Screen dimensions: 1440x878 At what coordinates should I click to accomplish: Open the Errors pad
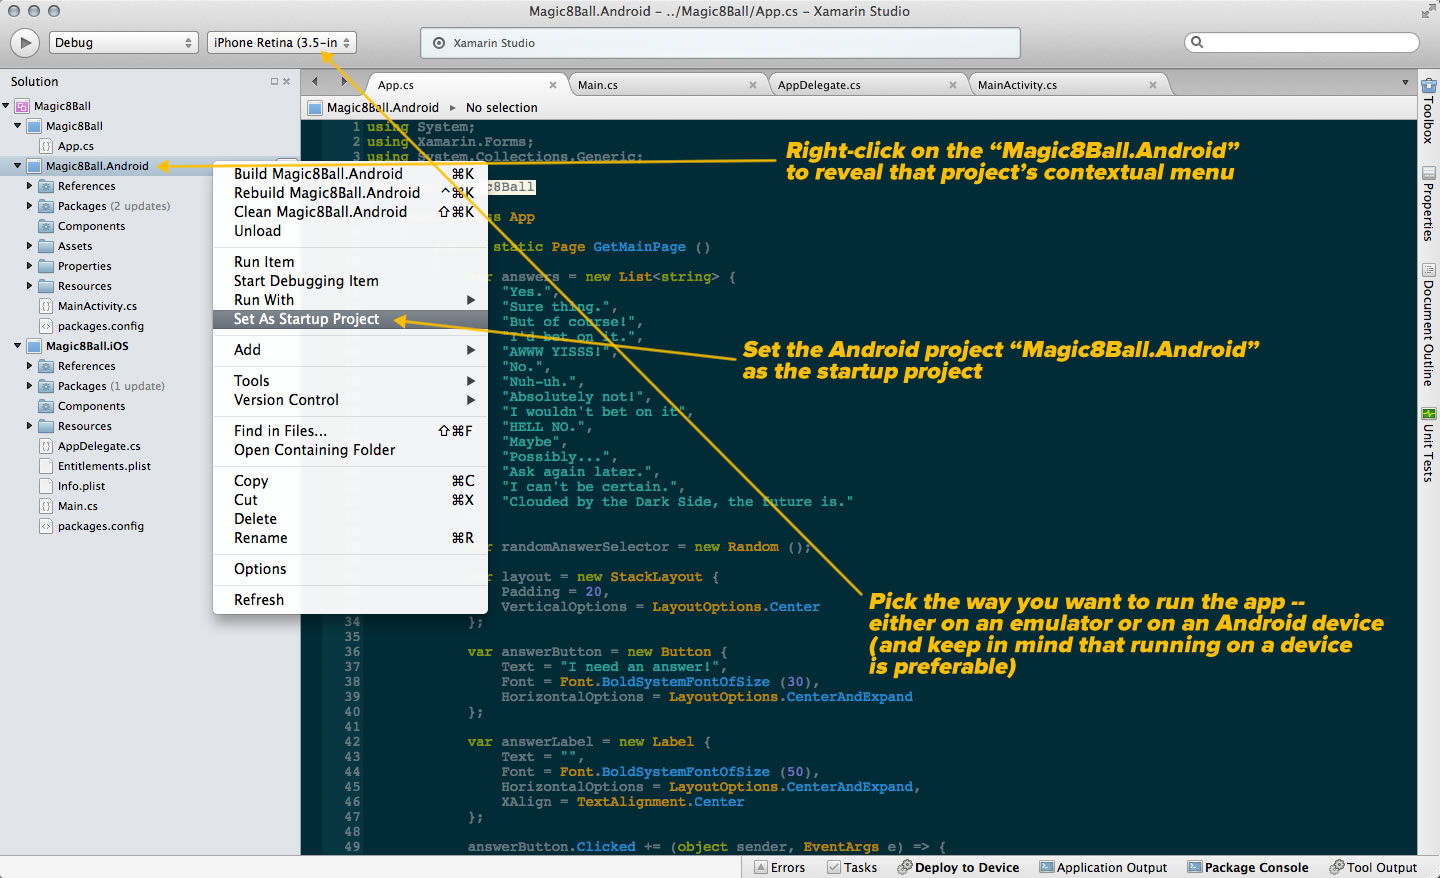(x=779, y=867)
